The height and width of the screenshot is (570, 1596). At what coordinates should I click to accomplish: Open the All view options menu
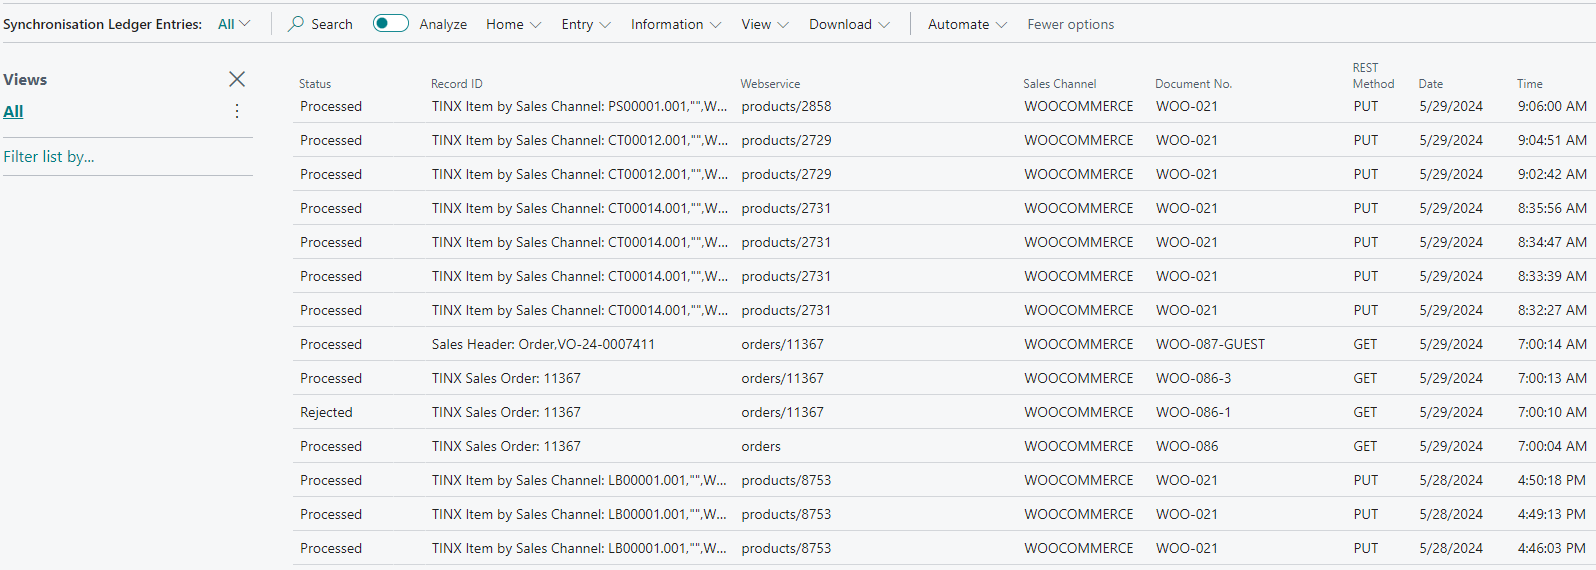click(237, 111)
